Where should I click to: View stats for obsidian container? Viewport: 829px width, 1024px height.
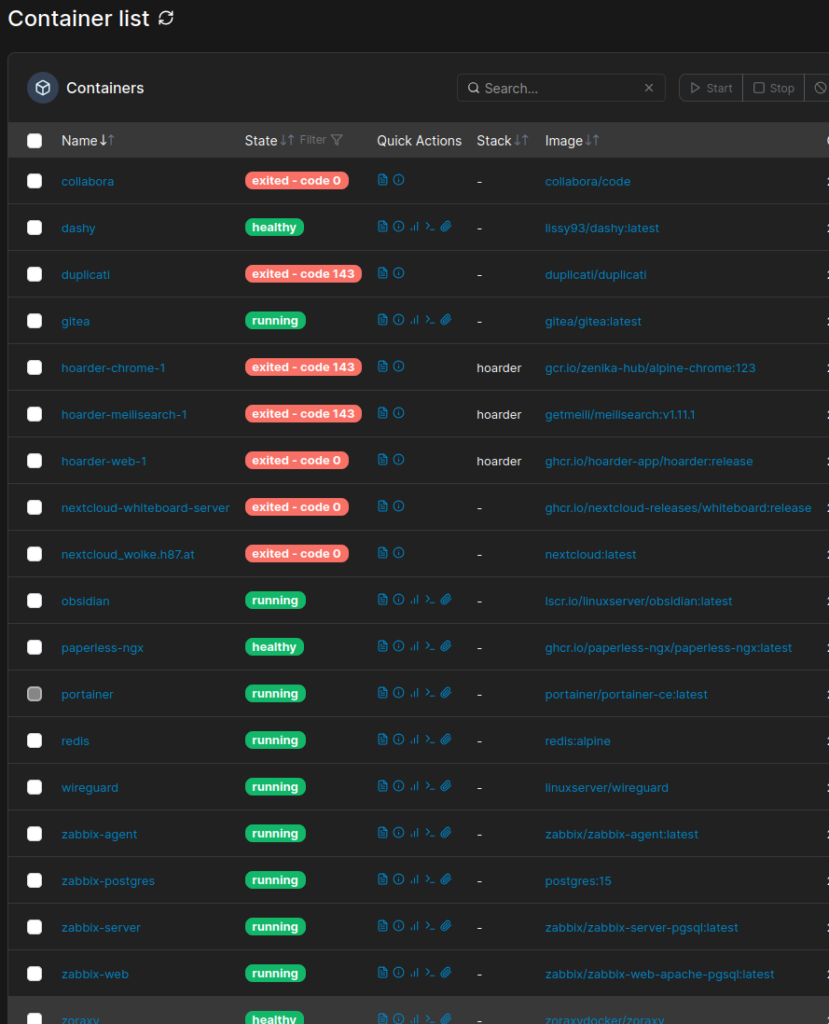tap(414, 600)
